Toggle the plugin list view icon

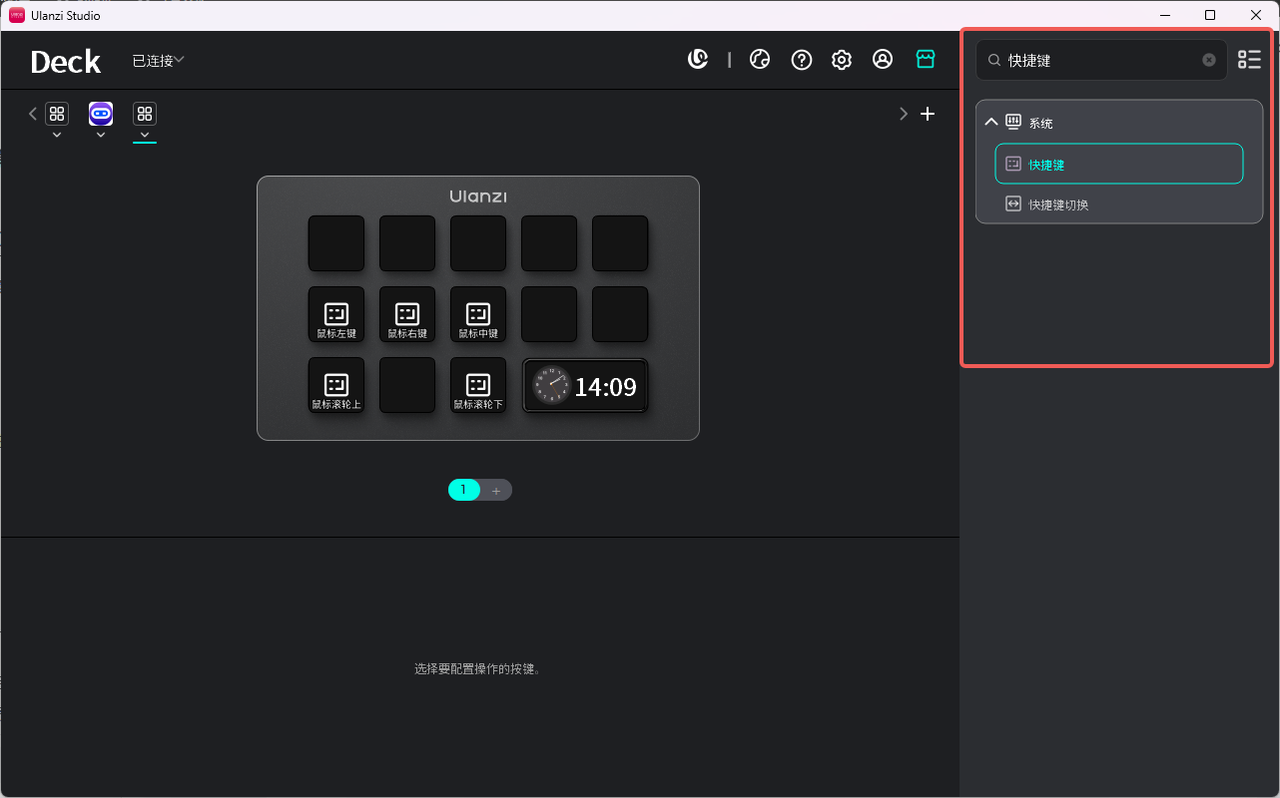click(1249, 60)
